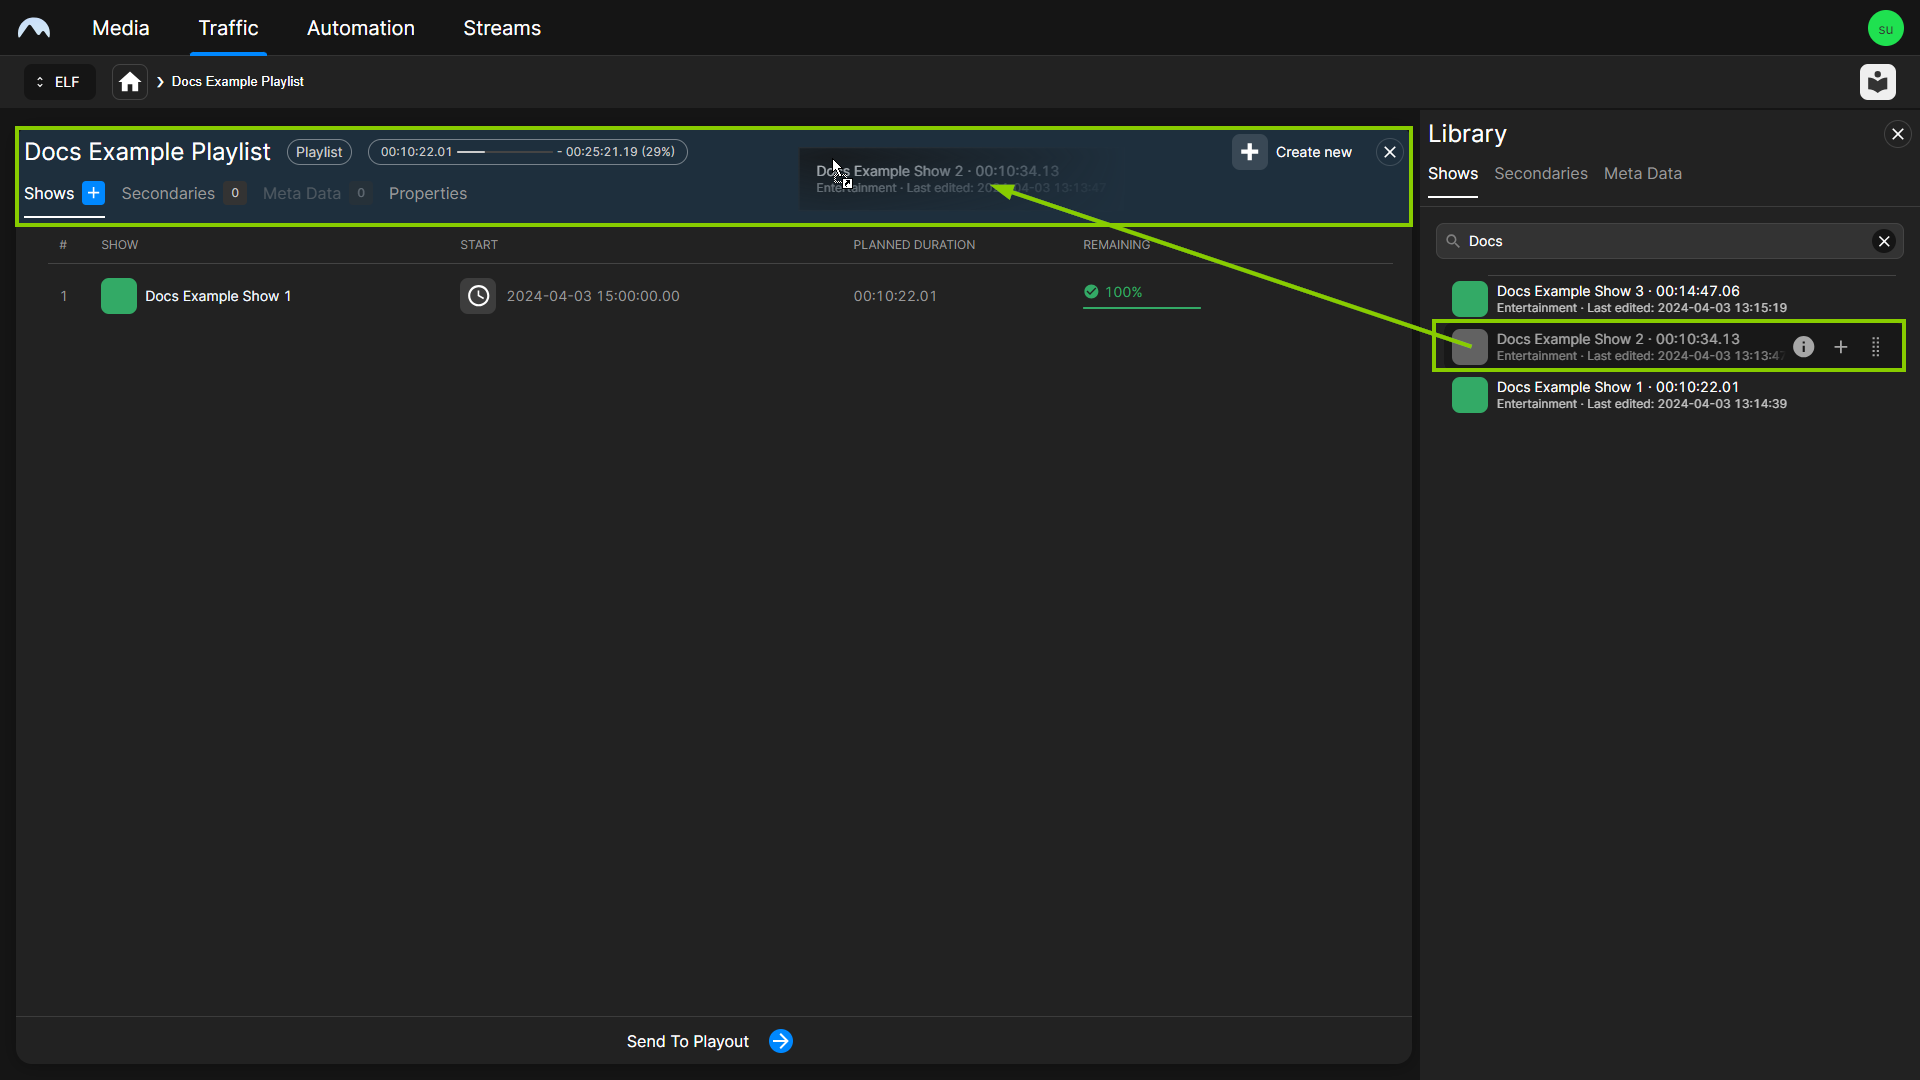
Task: Switch to Automation menu
Action: [360, 28]
